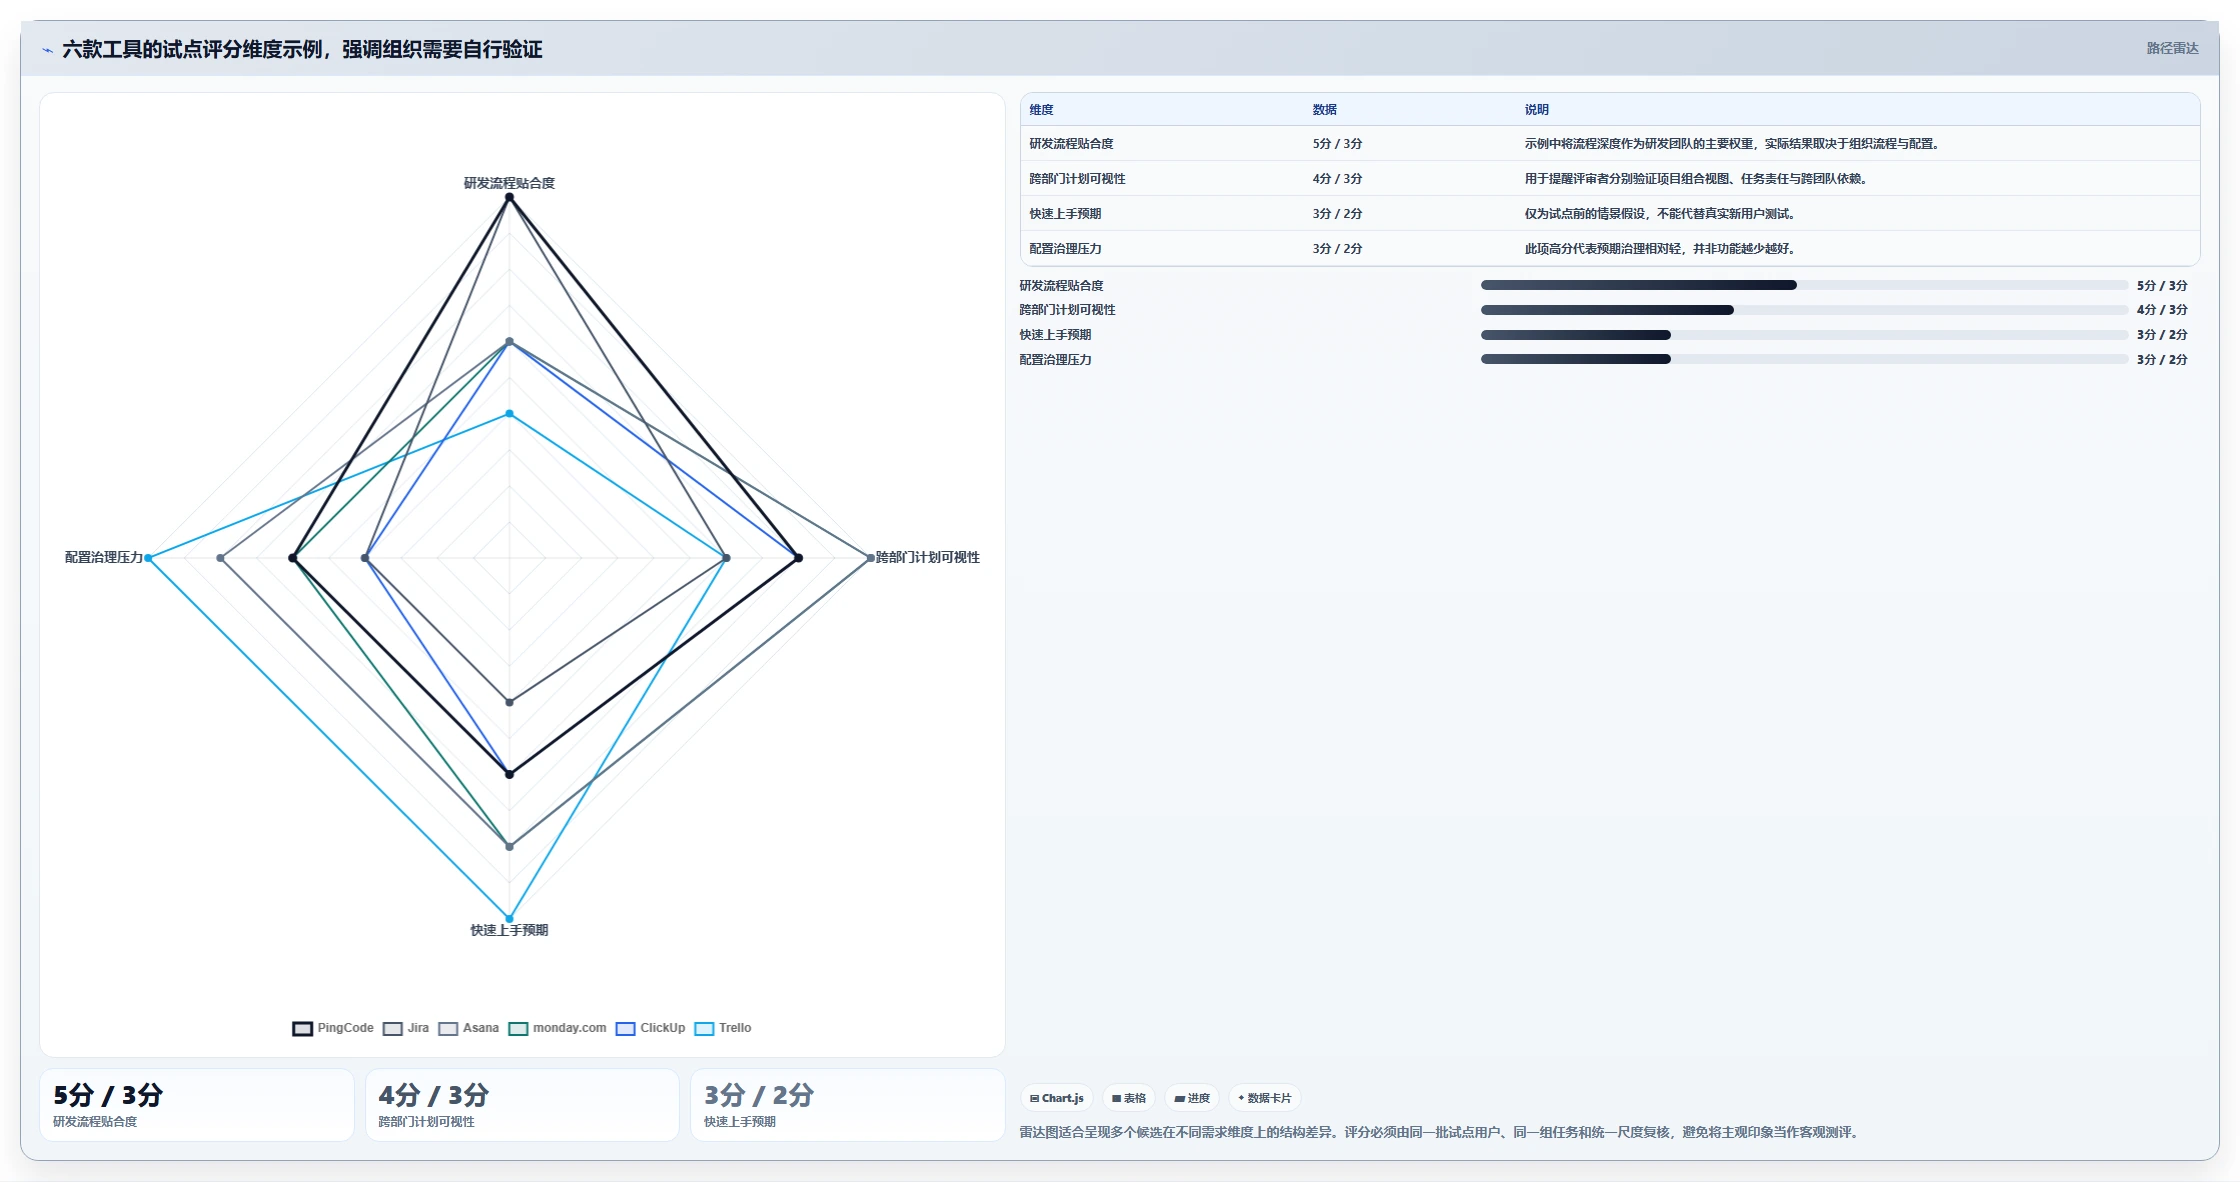The width and height of the screenshot is (2240, 1182).
Task: Click the 数据卡片 tag chip
Action: click(1265, 1098)
